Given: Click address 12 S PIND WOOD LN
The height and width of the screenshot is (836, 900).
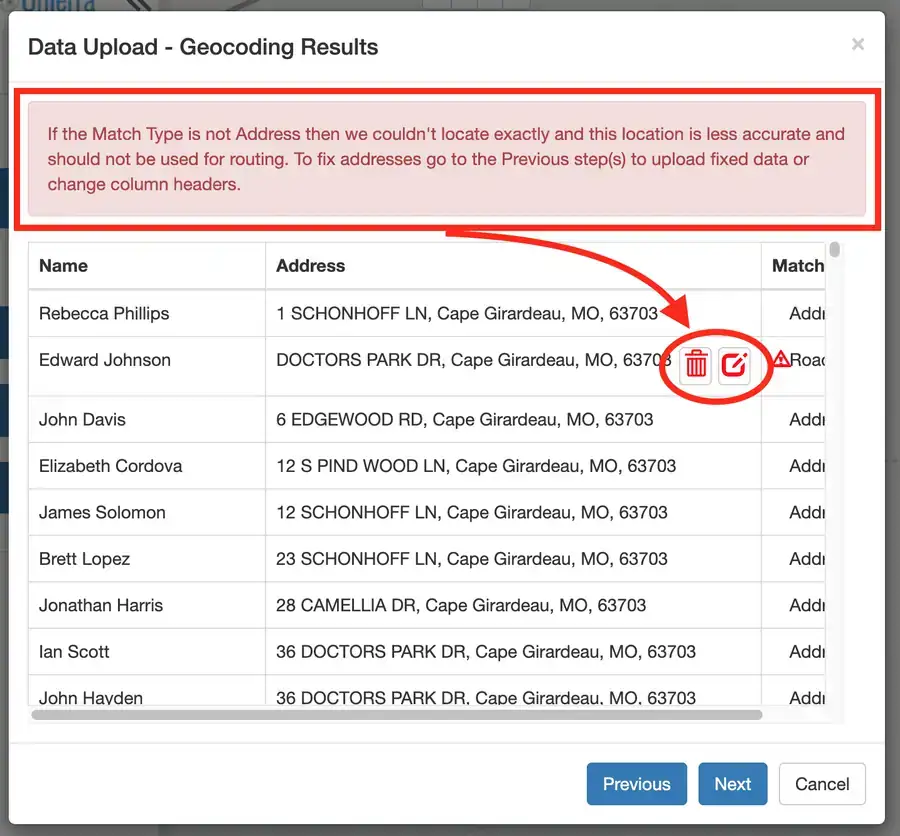Looking at the screenshot, I should point(476,466).
